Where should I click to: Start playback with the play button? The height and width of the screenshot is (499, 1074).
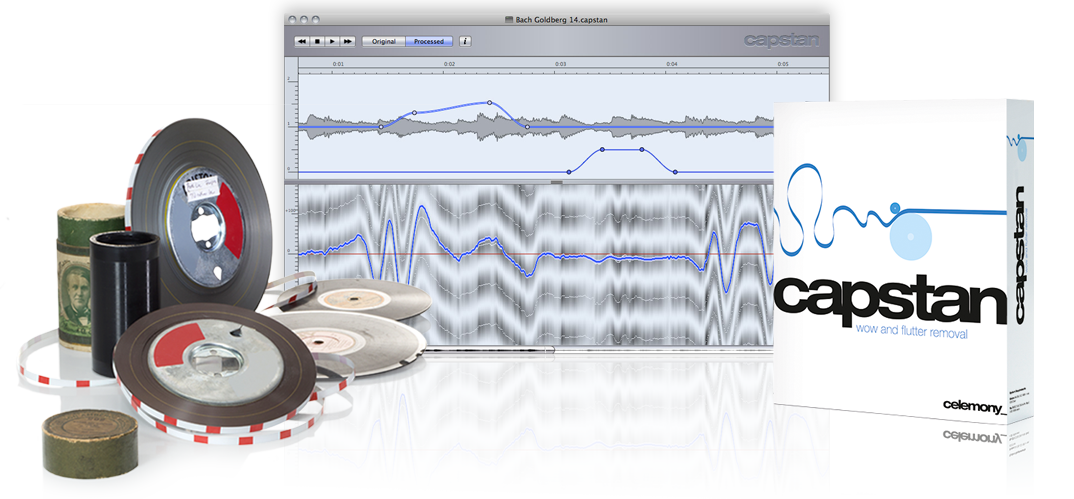click(x=332, y=42)
